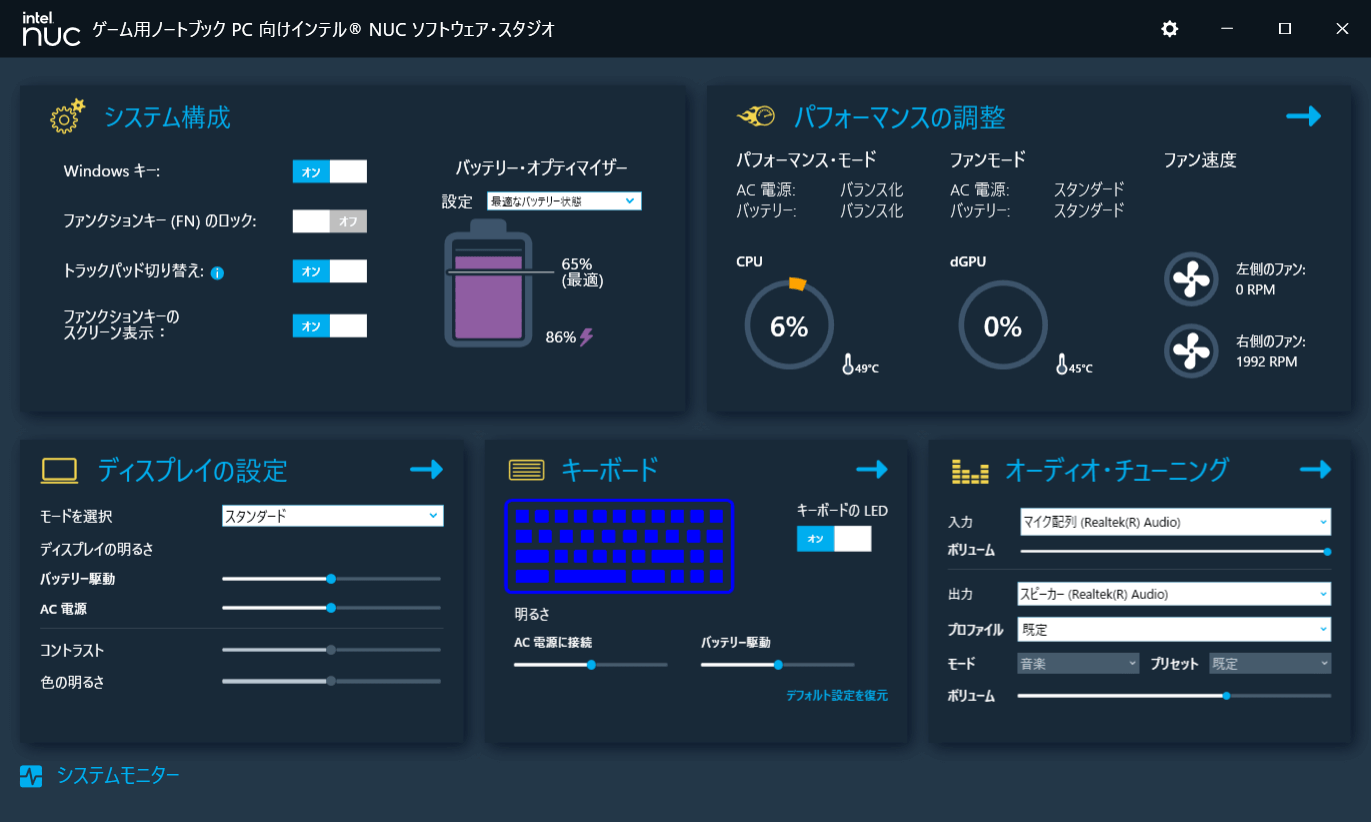The height and width of the screenshot is (822, 1371).
Task: Click the left fan icon
Action: pos(1191,279)
